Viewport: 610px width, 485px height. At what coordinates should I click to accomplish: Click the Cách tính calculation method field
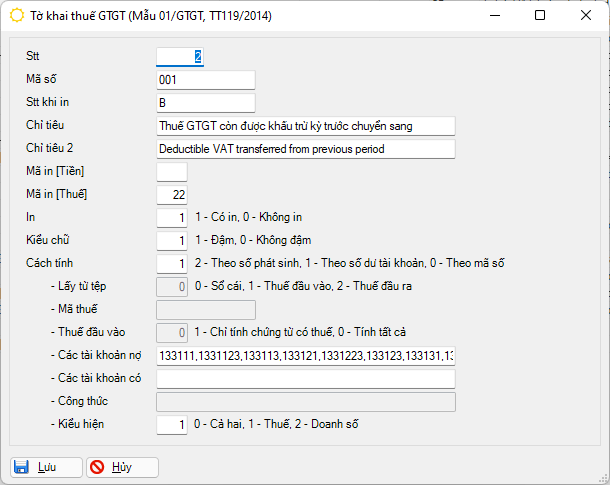[x=172, y=264]
